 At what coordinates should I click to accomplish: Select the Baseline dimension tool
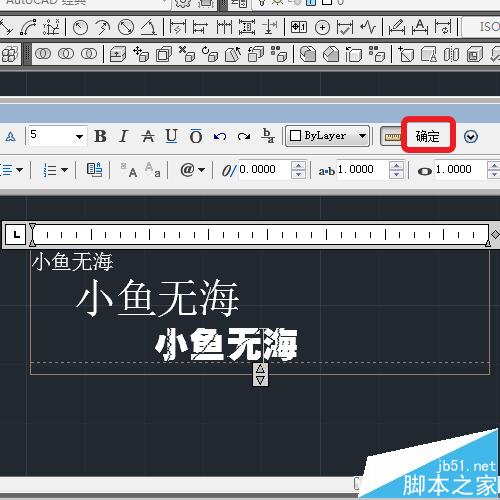[x=200, y=27]
